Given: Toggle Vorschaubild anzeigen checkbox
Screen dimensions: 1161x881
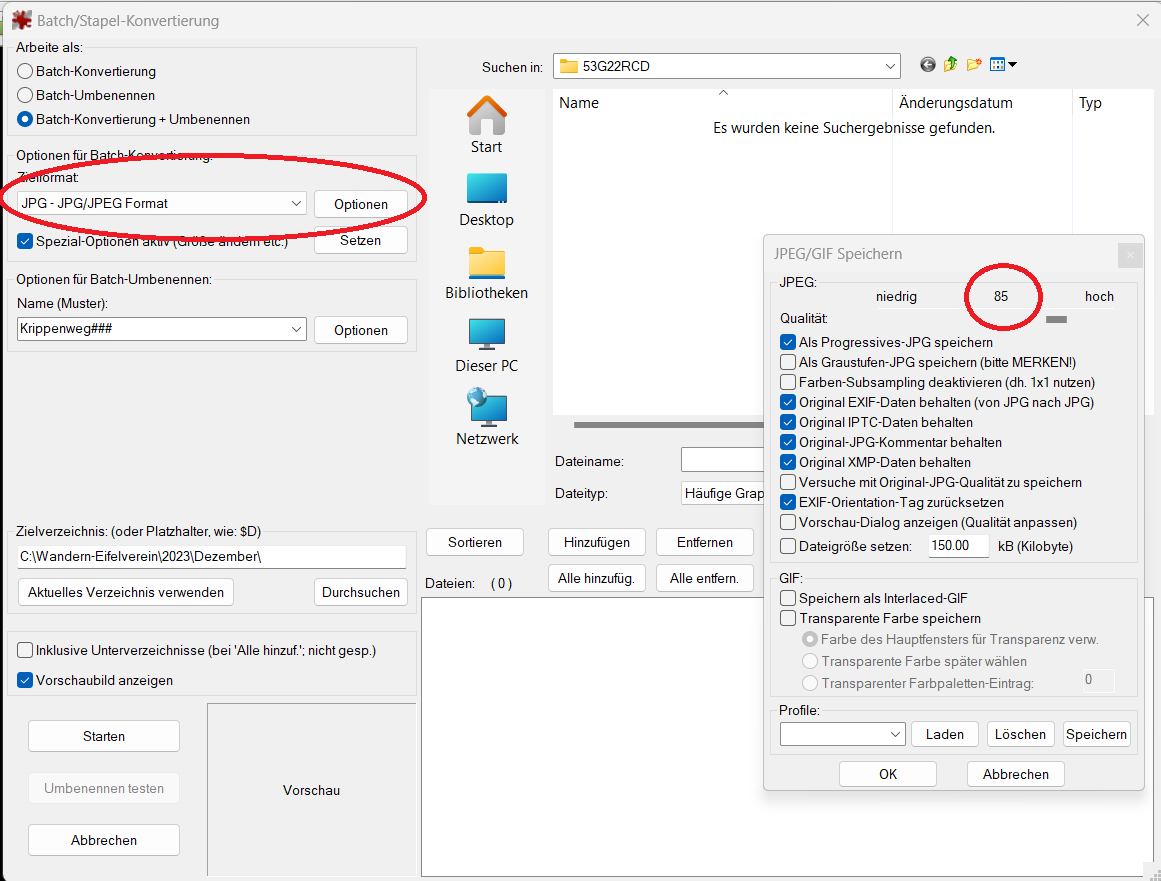Looking at the screenshot, I should pos(25,680).
